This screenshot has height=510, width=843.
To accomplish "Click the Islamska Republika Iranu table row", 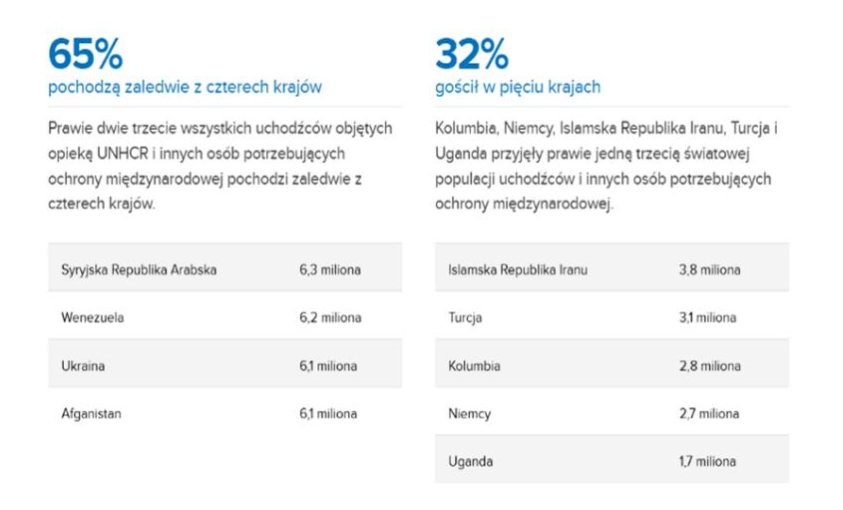I will [x=612, y=267].
